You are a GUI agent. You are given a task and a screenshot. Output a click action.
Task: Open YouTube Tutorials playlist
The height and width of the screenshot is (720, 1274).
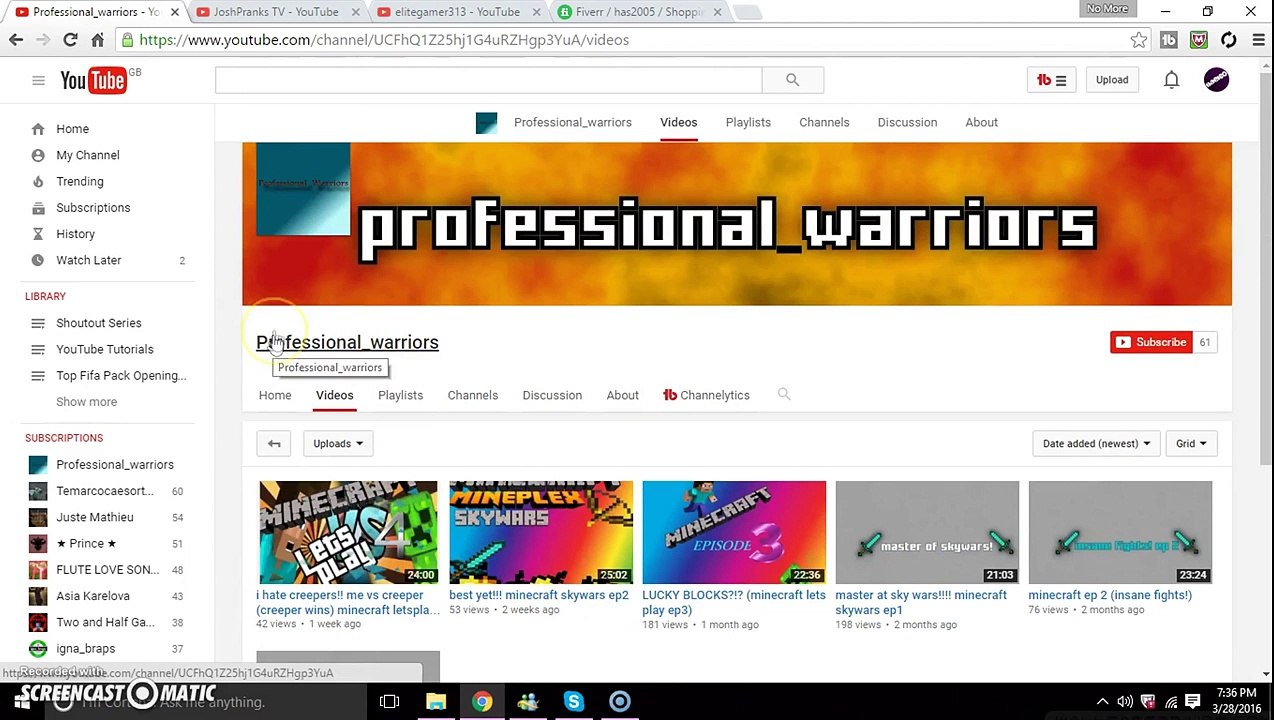tap(105, 349)
